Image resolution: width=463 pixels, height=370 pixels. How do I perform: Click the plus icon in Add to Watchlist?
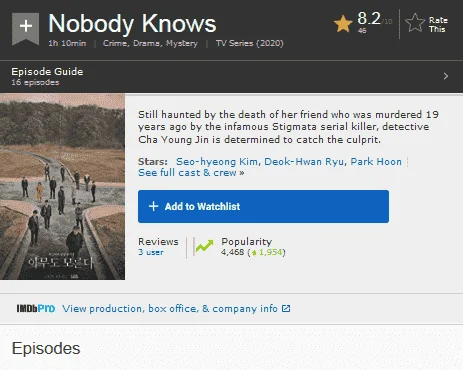pos(153,206)
